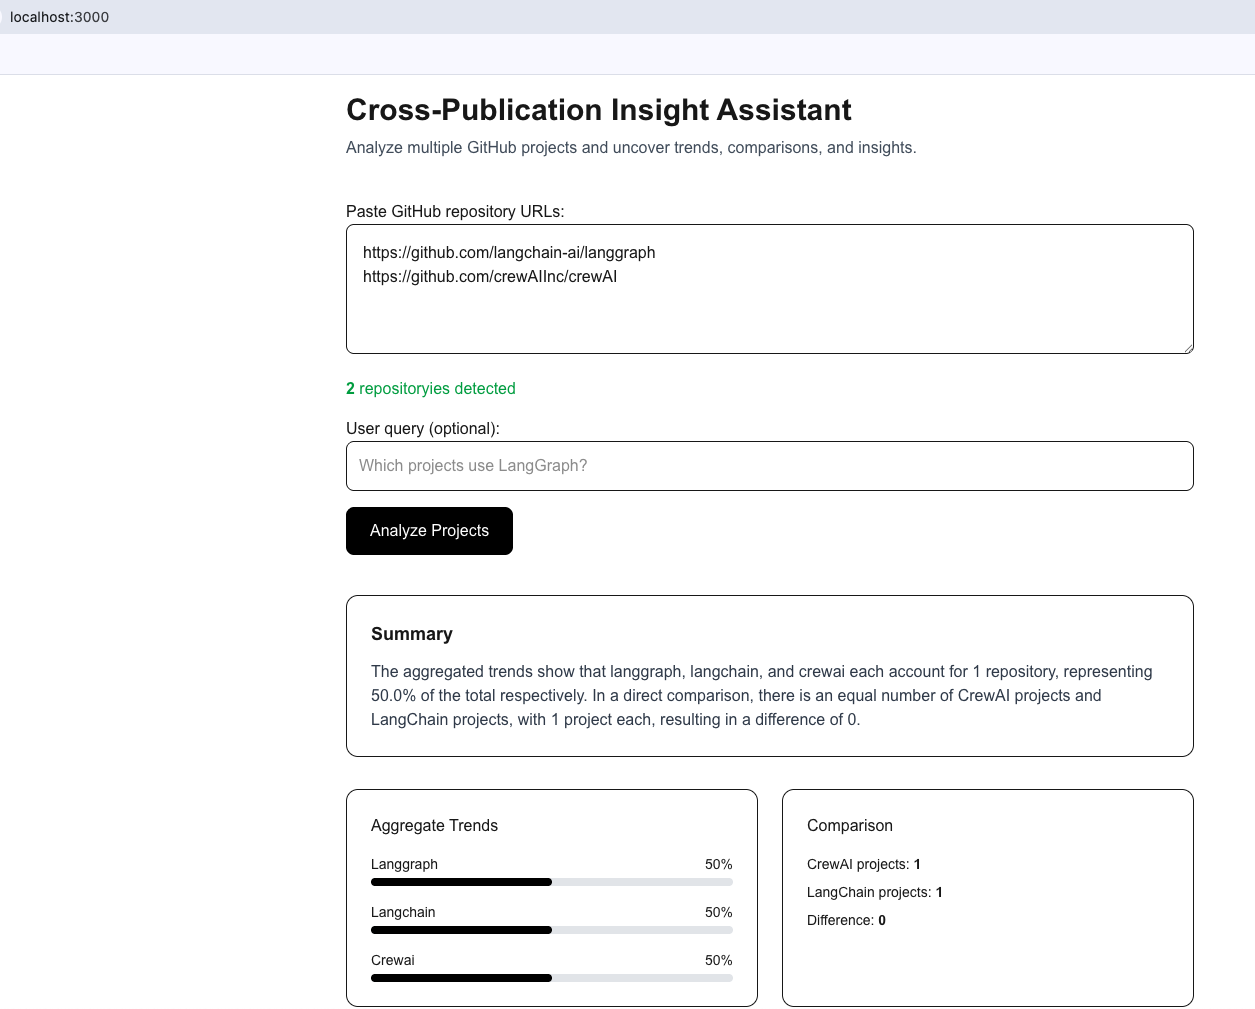Click the '2 repositoryies detected' status text
1255x1009 pixels.
[x=431, y=389]
